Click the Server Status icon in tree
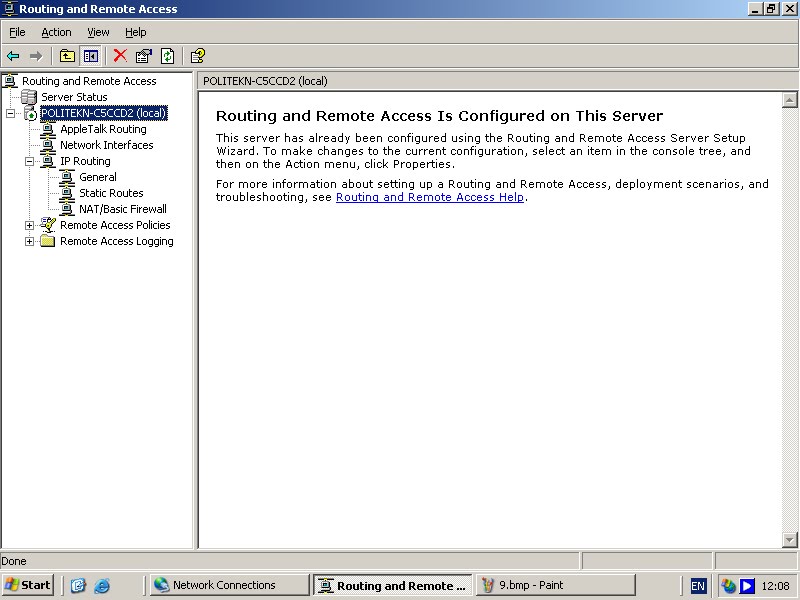The image size is (800, 600). 29,97
